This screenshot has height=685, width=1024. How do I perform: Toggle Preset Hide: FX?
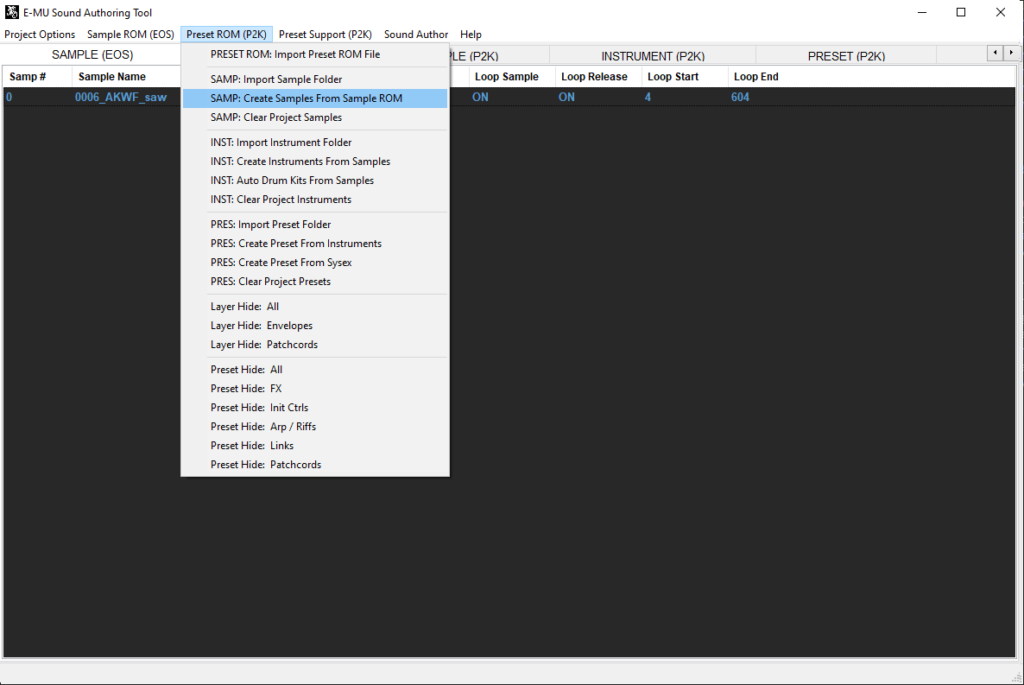315,389
